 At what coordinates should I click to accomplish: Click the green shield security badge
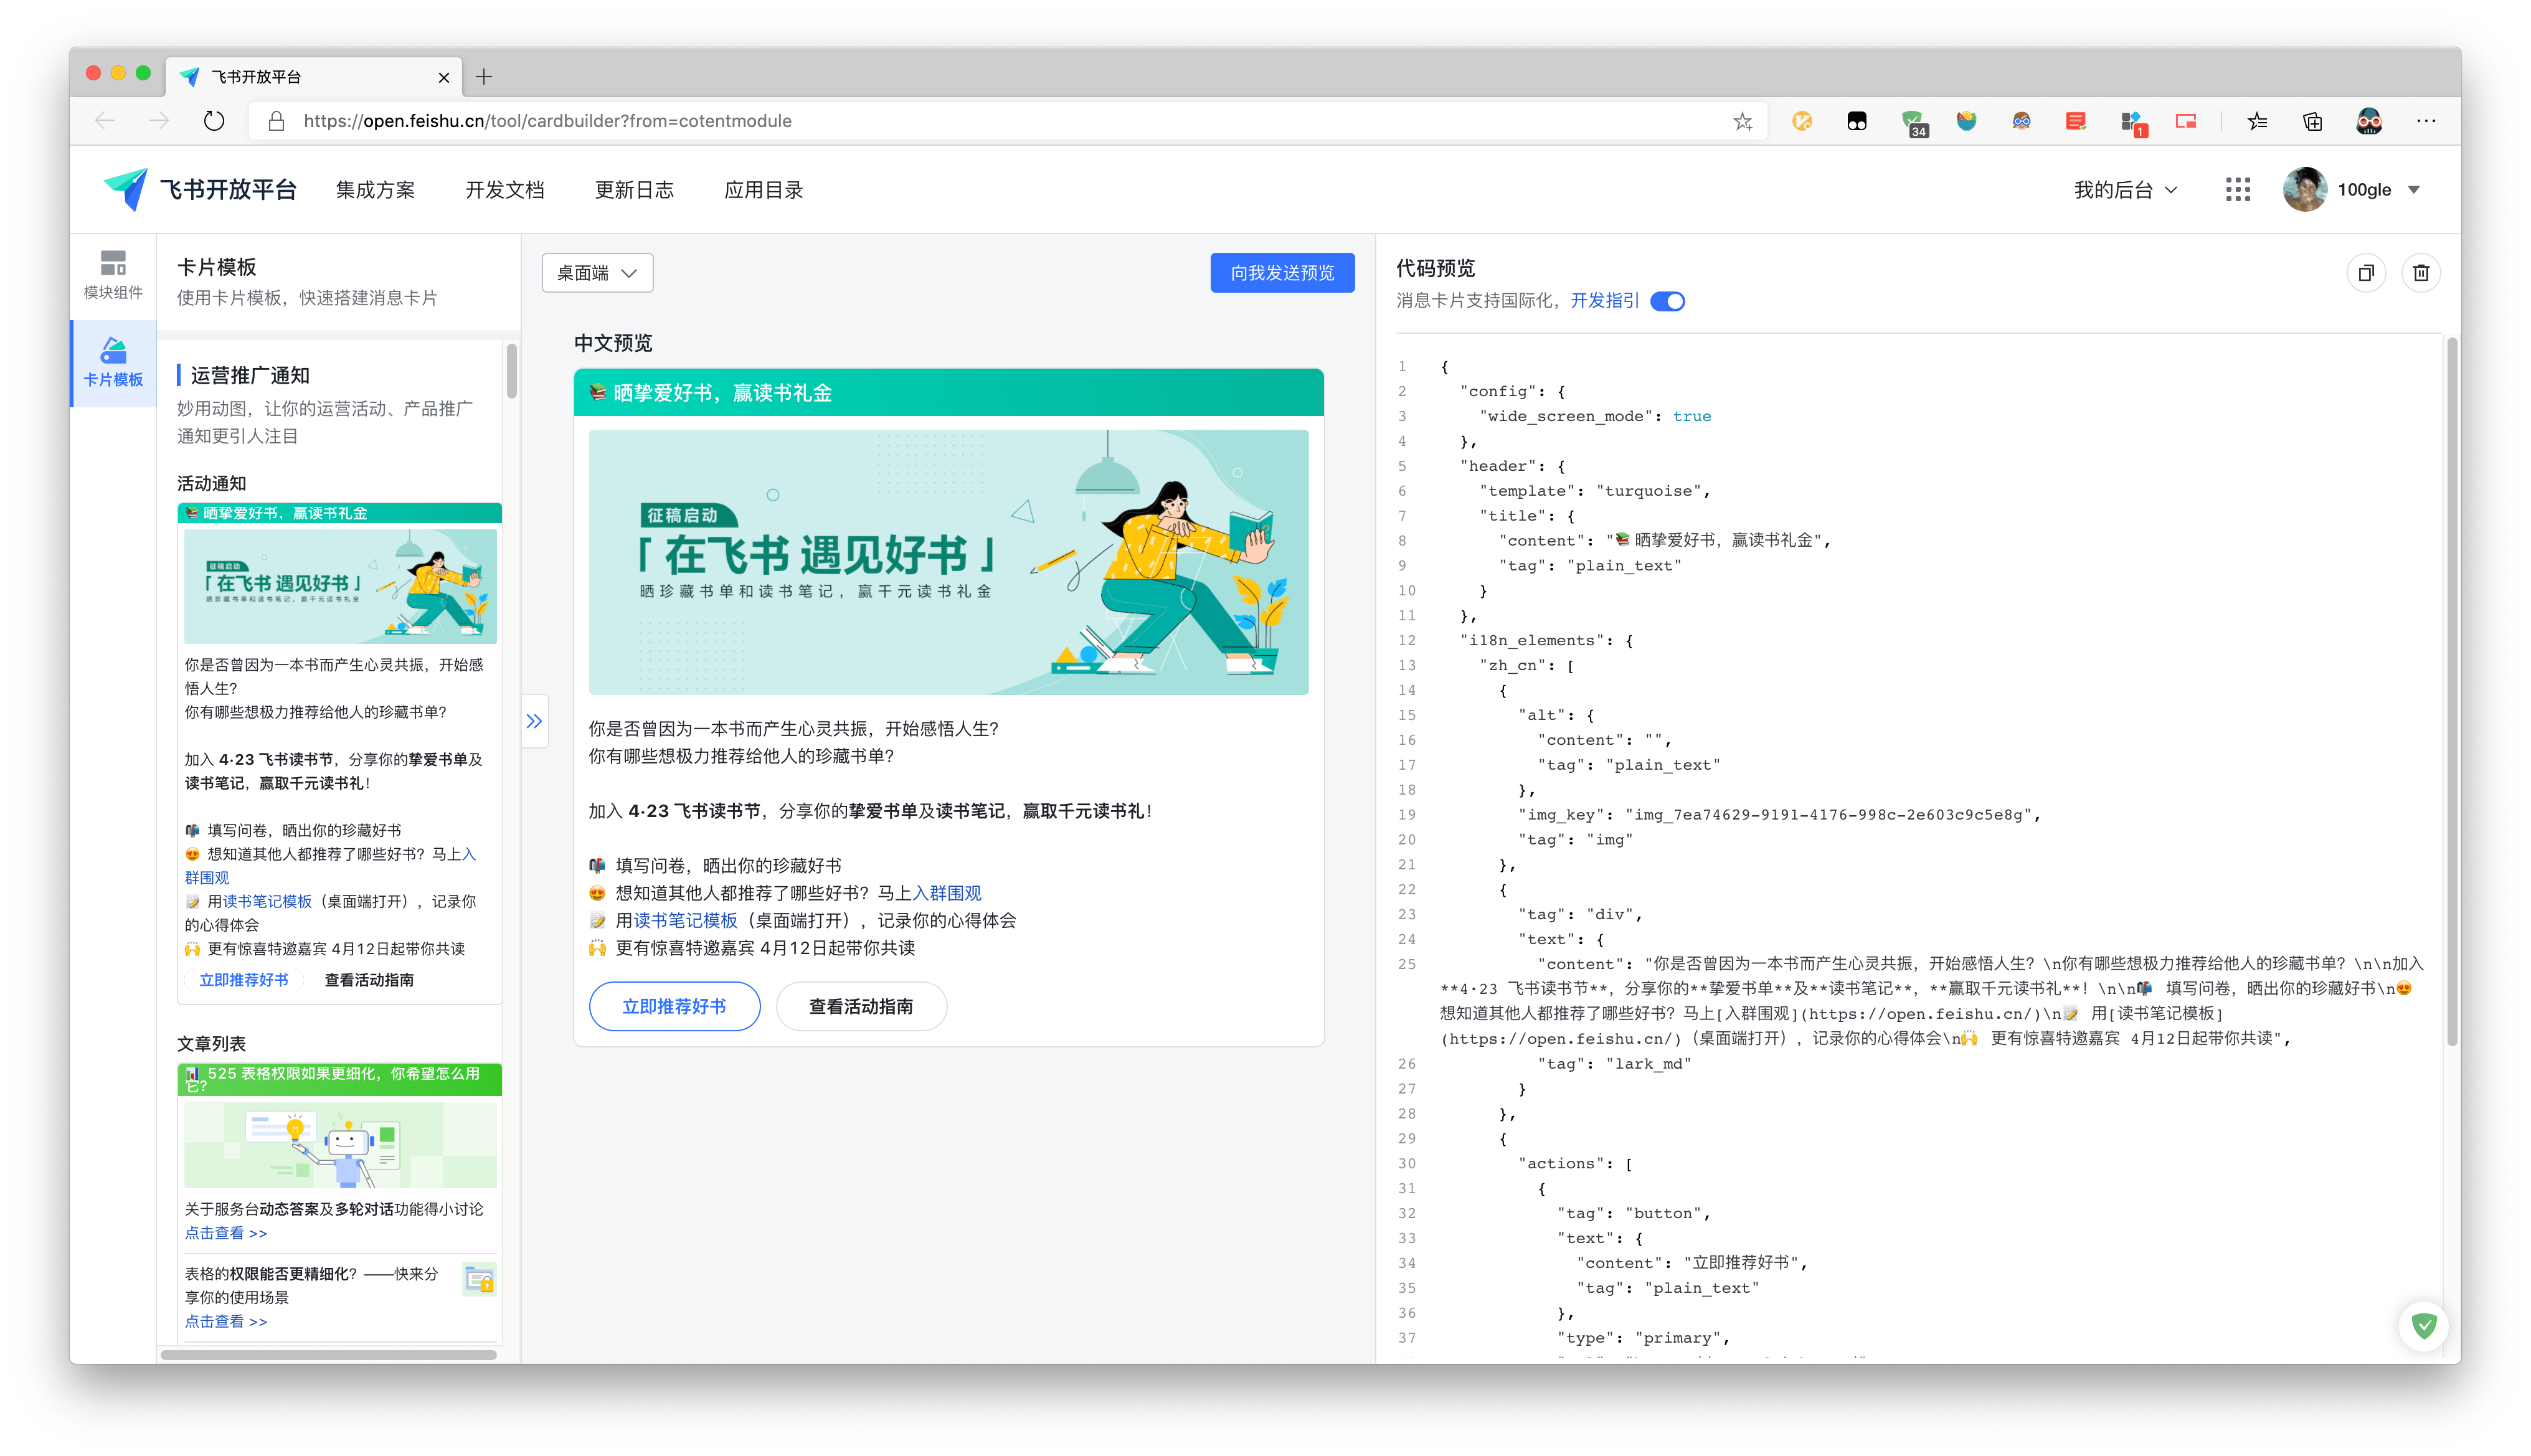pyautogui.click(x=2423, y=1325)
